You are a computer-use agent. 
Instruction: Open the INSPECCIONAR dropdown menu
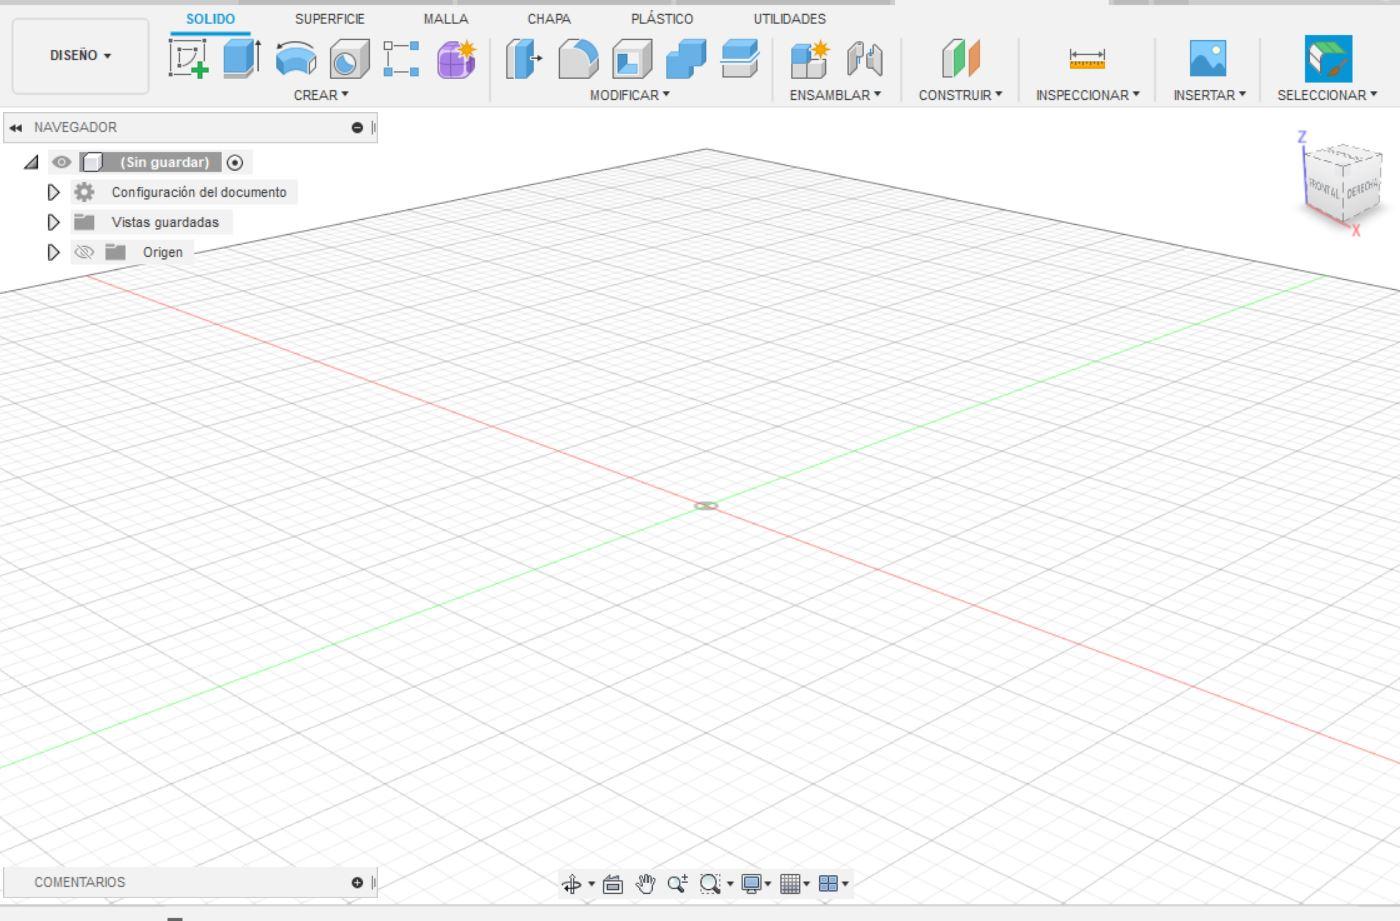1088,95
